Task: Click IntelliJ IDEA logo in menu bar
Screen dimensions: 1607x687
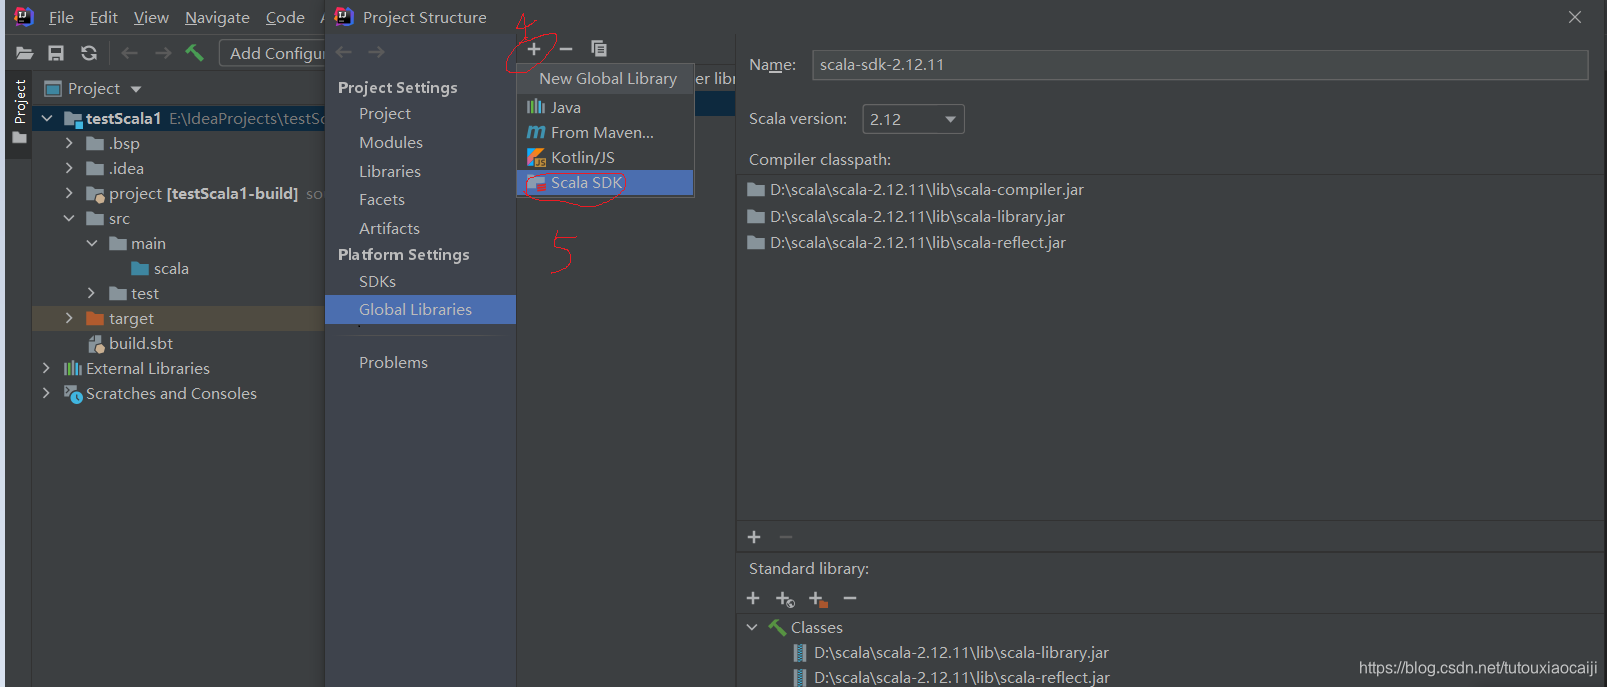Action: click(x=24, y=17)
